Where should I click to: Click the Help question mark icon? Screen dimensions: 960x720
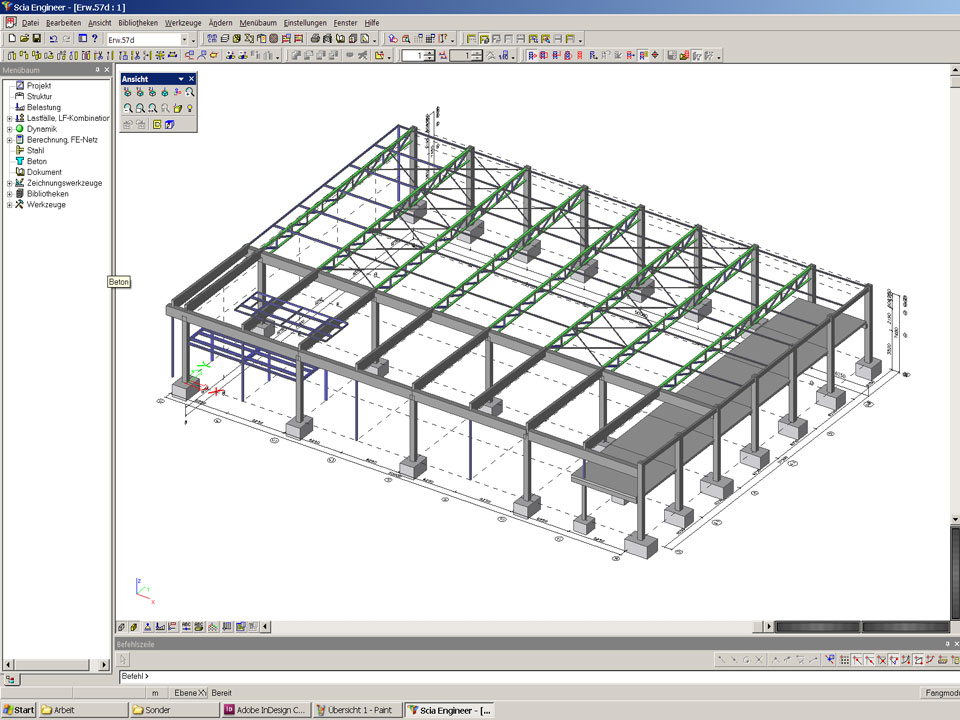pyautogui.click(x=95, y=39)
